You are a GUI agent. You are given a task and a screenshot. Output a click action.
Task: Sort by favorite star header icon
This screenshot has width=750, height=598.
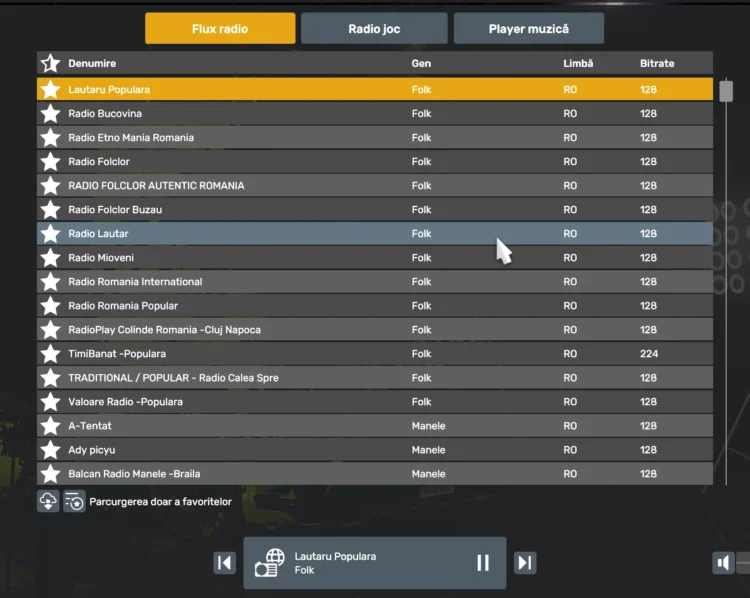click(x=50, y=63)
